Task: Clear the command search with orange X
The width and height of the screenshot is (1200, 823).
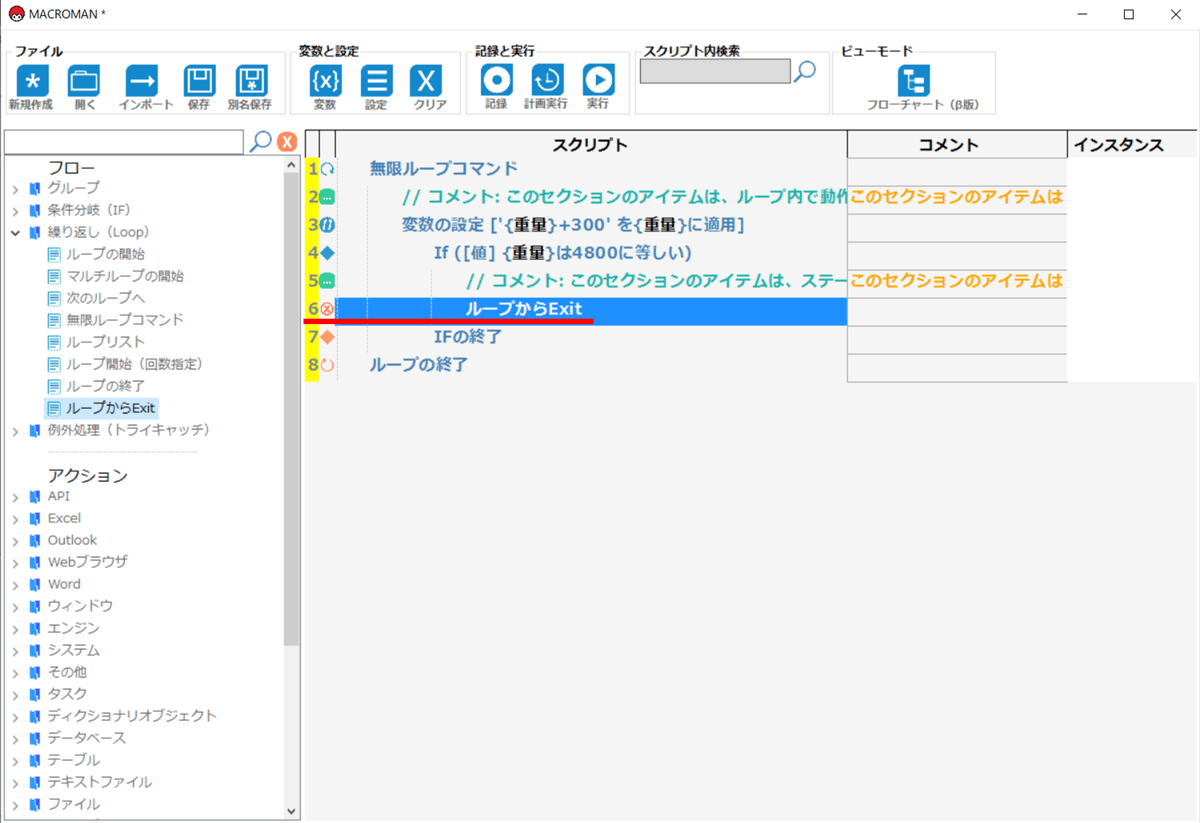Action: coord(286,142)
